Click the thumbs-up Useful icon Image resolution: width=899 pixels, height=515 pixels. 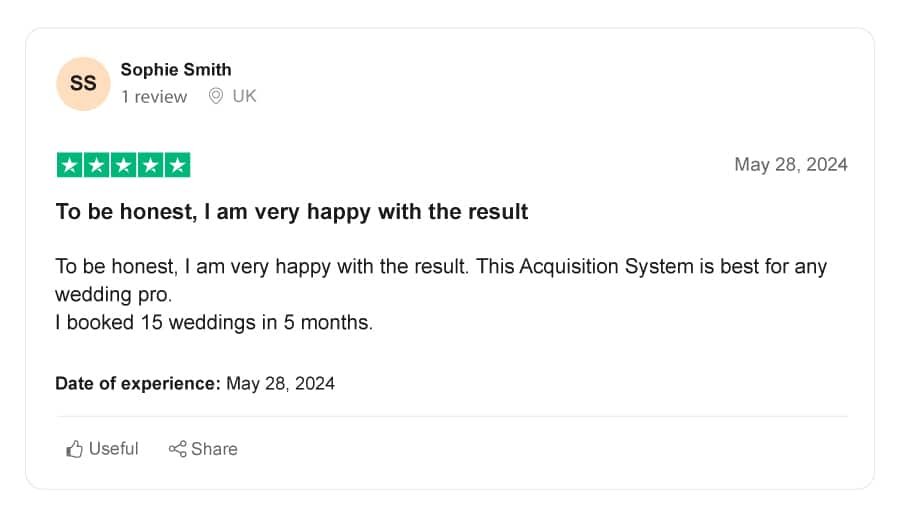click(x=75, y=449)
